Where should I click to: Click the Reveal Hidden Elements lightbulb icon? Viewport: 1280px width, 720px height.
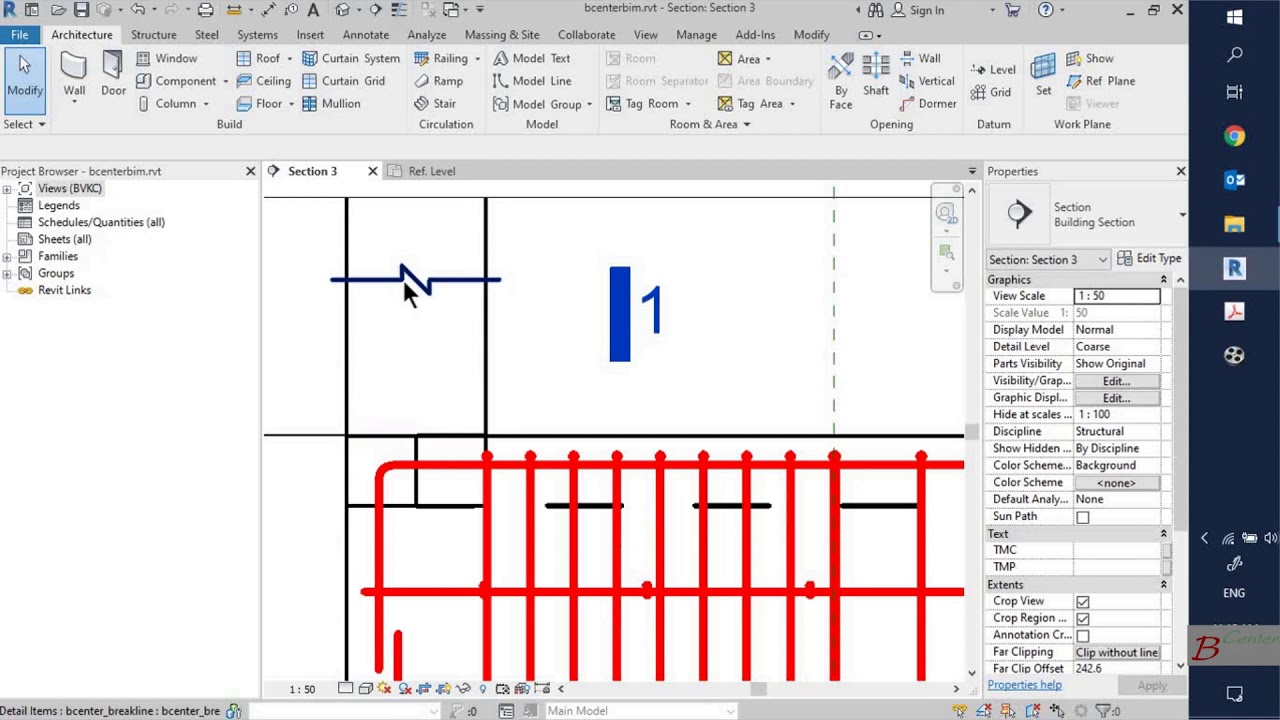point(483,688)
